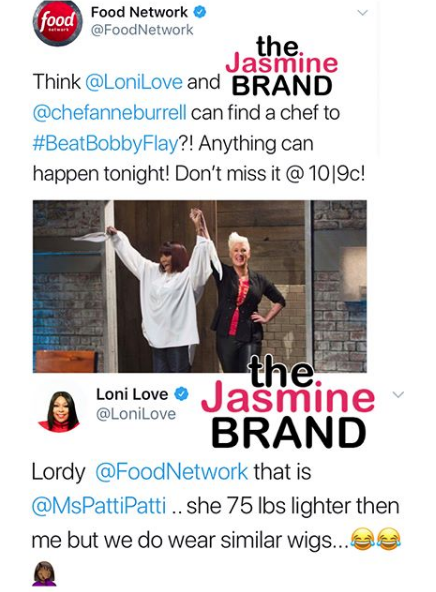The height and width of the screenshot is (592, 436).
Task: Follow the #BeatBobbyFlay hashtag
Action: coord(105,144)
